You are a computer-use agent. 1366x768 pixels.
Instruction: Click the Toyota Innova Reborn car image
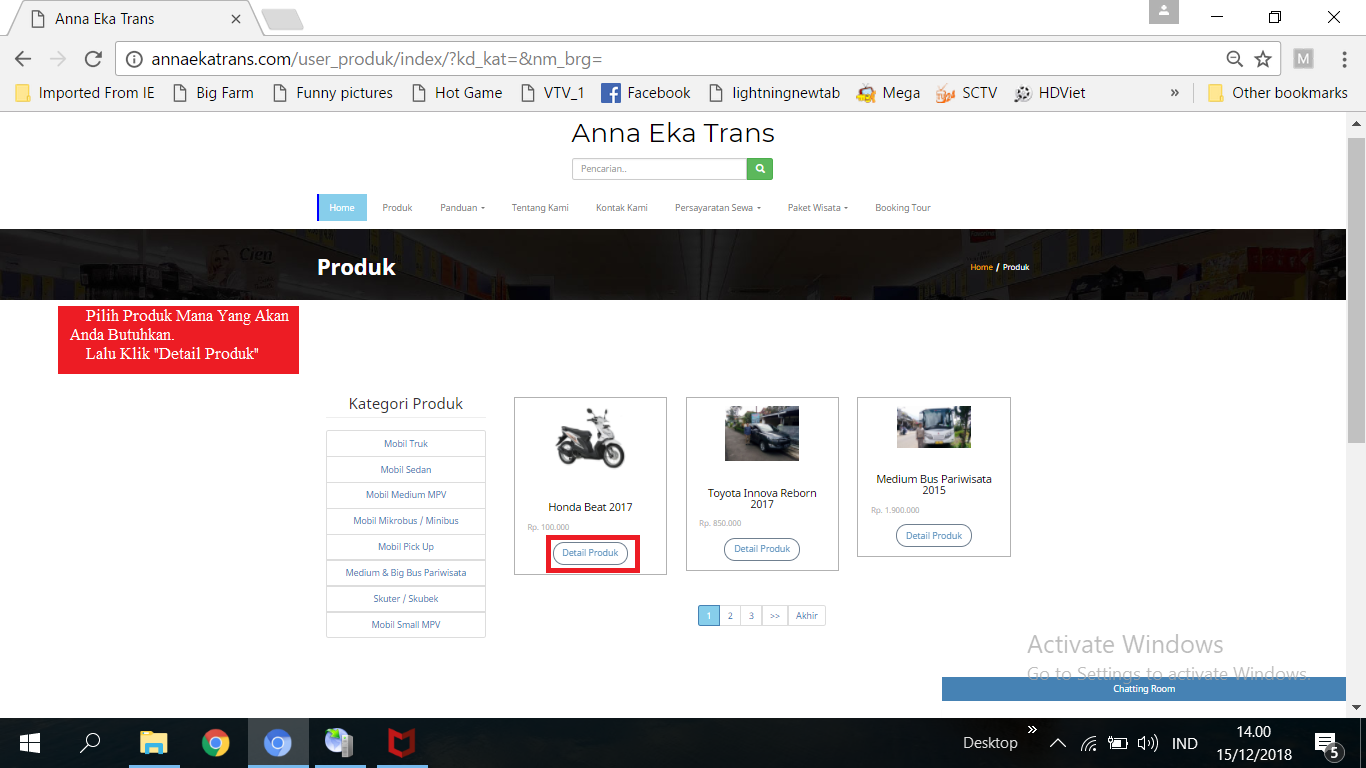[x=762, y=433]
